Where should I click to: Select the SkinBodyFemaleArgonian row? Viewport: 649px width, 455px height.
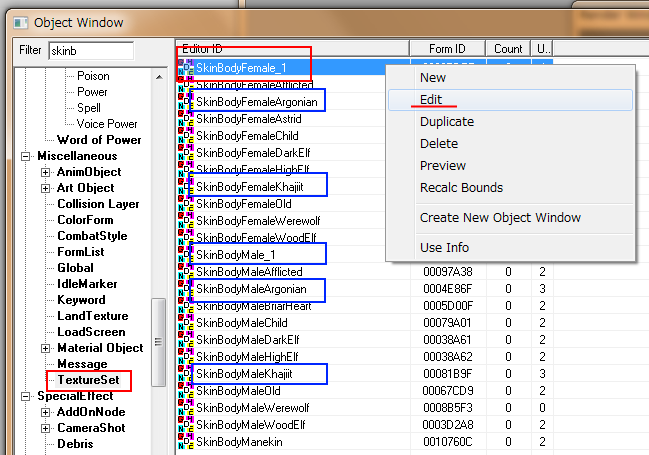257,102
